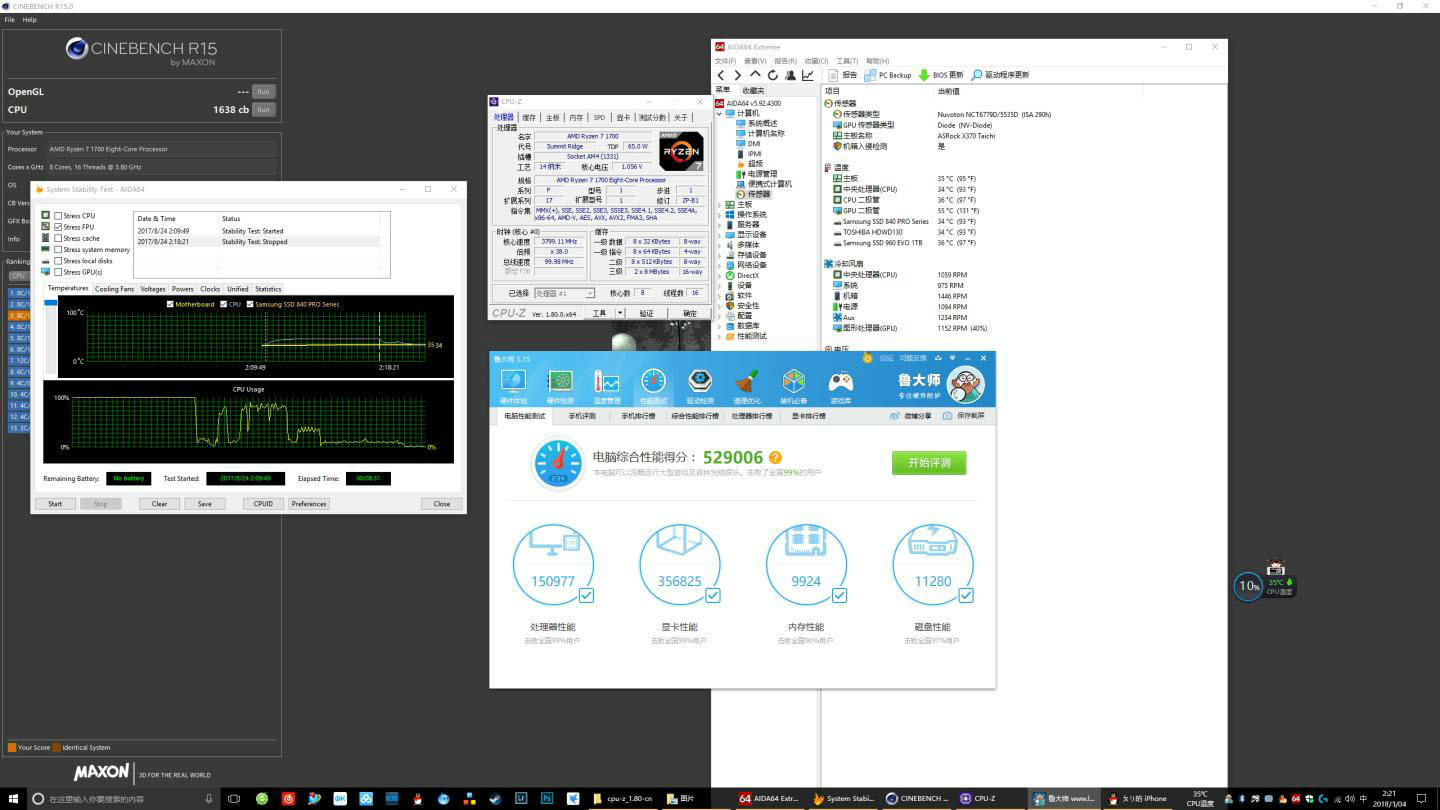Open File menu in Cinebench

pyautogui.click(x=9, y=19)
